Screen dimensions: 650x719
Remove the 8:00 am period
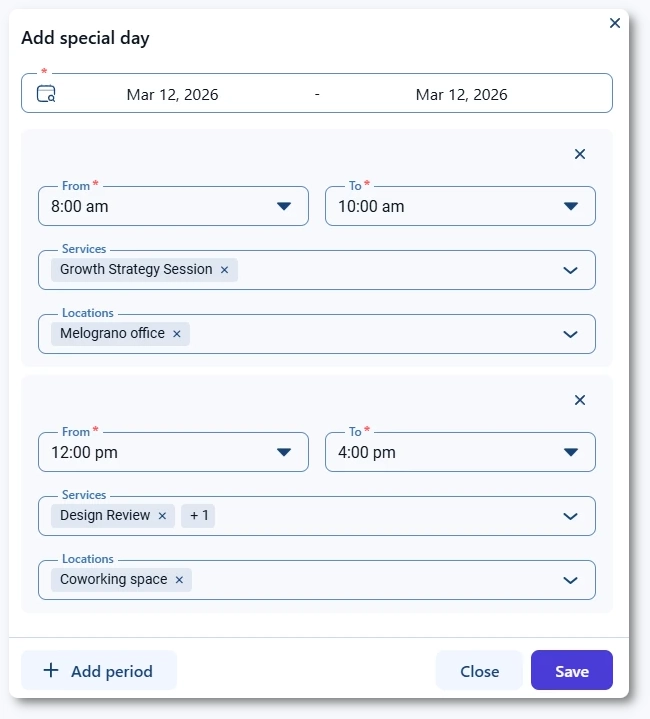tap(580, 154)
